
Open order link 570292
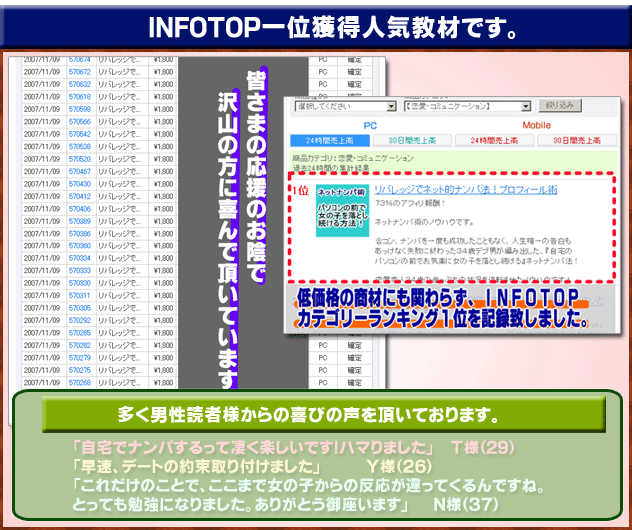(79, 320)
